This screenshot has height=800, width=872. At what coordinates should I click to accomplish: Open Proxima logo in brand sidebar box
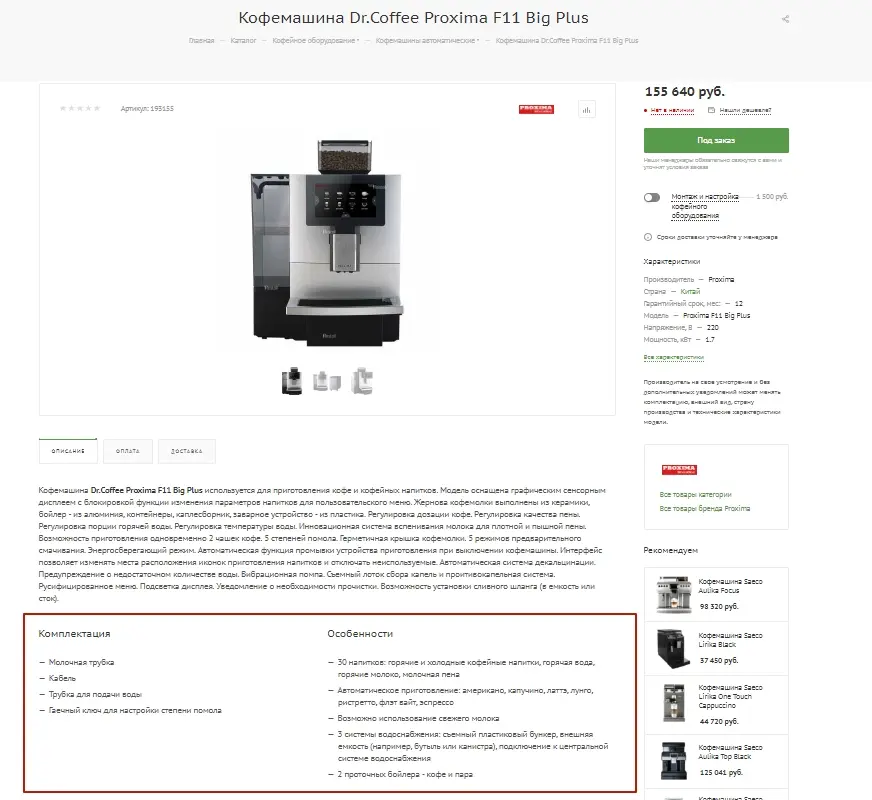[x=679, y=470]
